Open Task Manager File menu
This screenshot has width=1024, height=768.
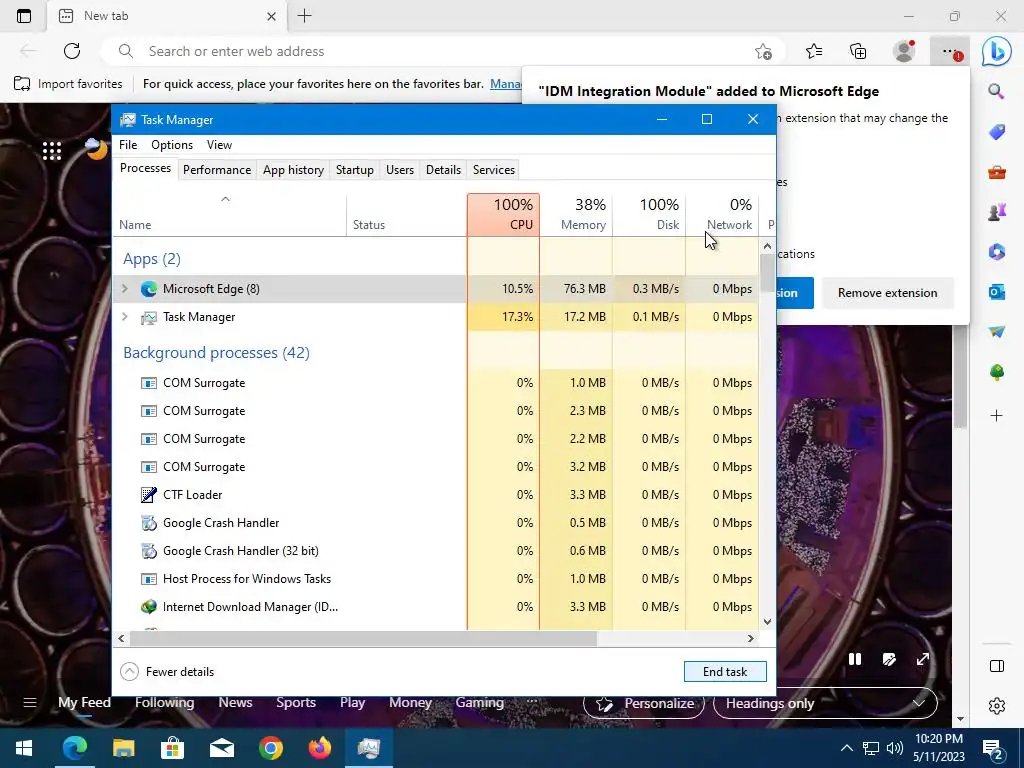tap(128, 145)
